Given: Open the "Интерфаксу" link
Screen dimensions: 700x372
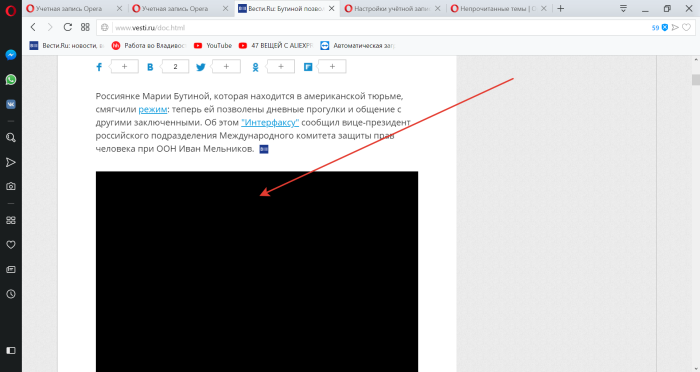Looking at the screenshot, I should click(270, 122).
